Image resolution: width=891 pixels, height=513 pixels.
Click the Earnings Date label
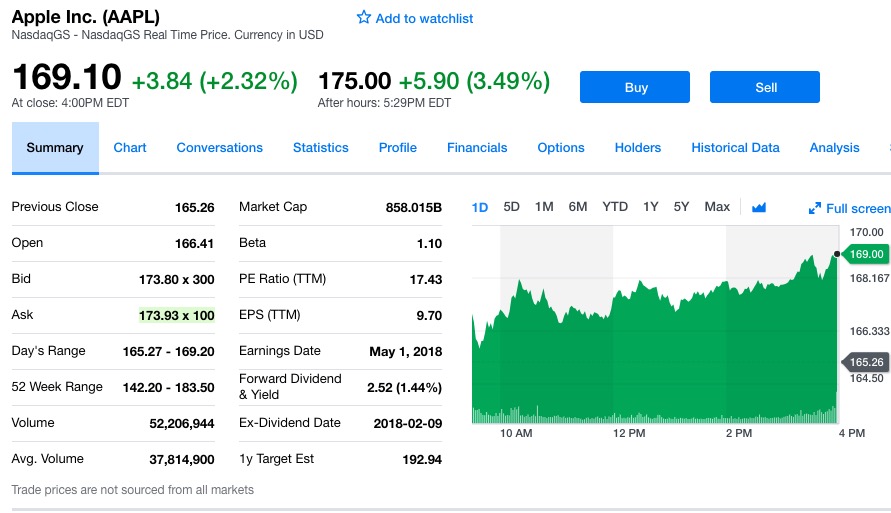click(x=280, y=351)
